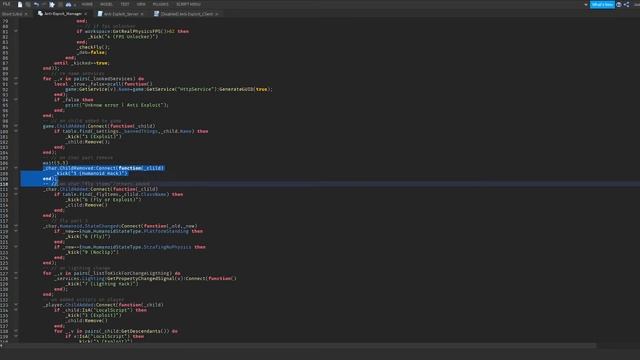This screenshot has width=640, height=360.
Task: Click the _kick("7 (Lighting Hack)") line
Action: [x=102, y=284]
